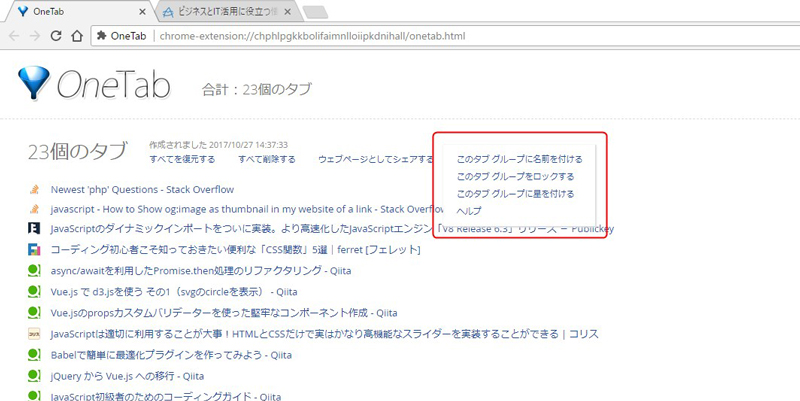The image size is (800, 401).
Task: Click the browser forward arrow
Action: pyautogui.click(x=35, y=36)
